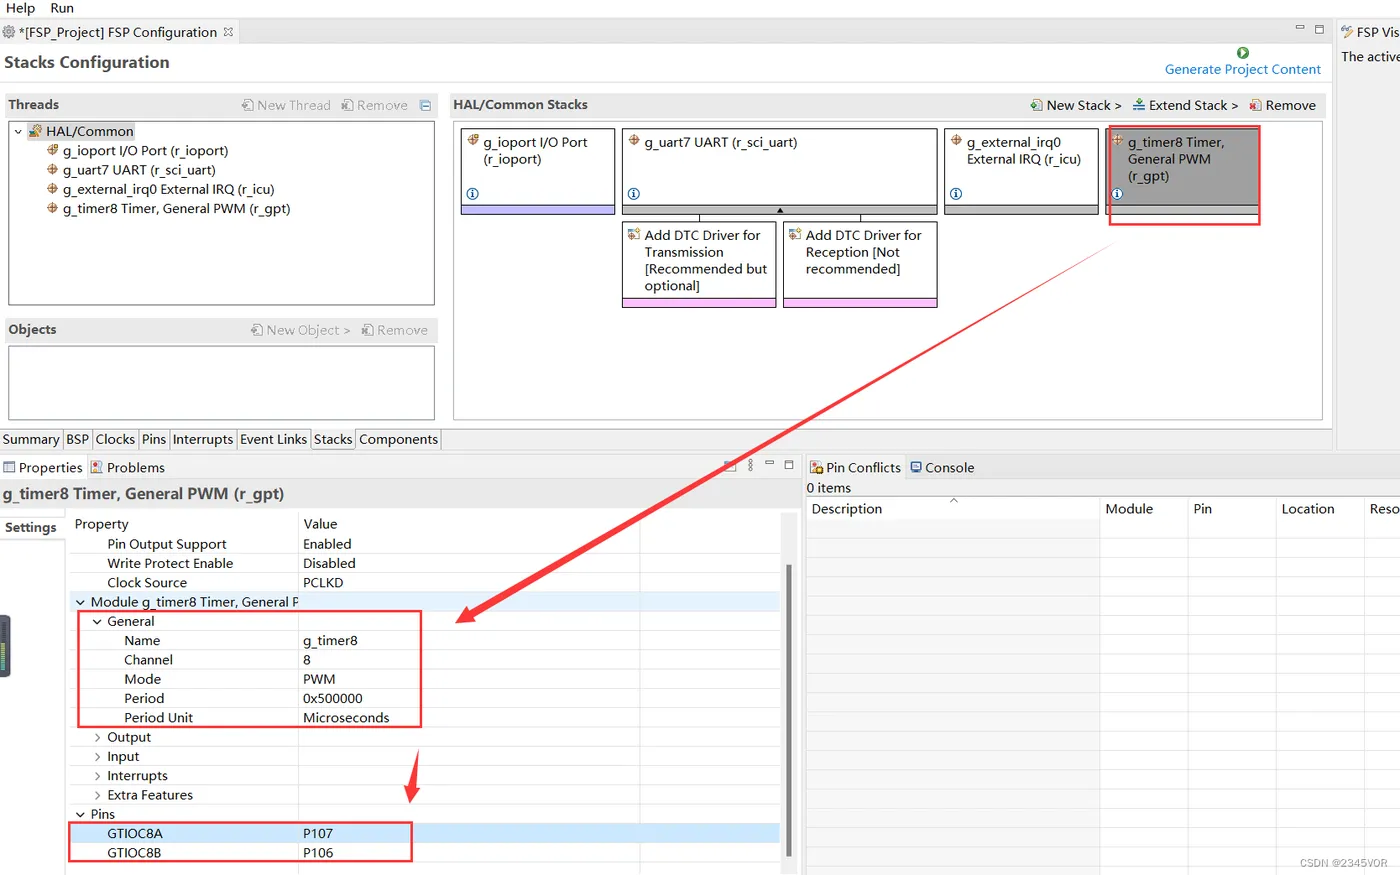This screenshot has width=1400, height=875.
Task: Click the Clock Source value PCLKD
Action: tap(323, 583)
